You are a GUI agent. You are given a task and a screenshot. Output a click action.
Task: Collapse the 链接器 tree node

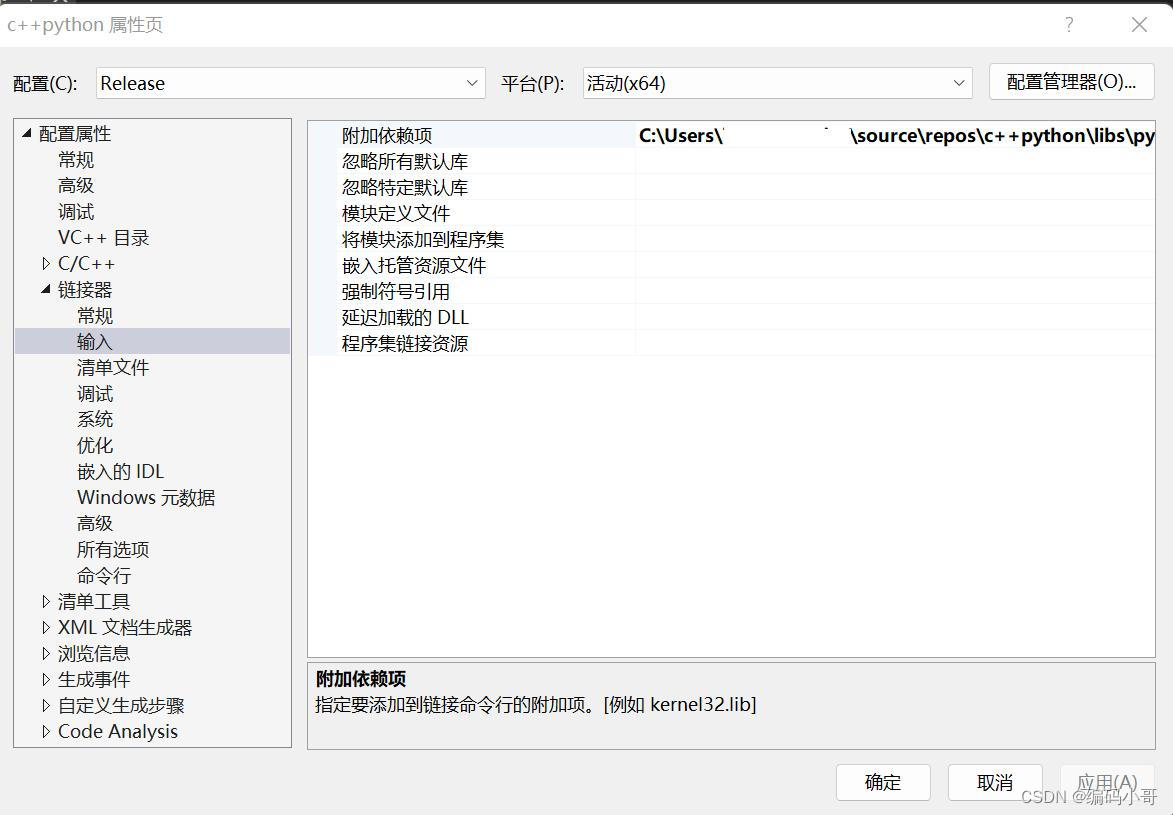(x=45, y=289)
